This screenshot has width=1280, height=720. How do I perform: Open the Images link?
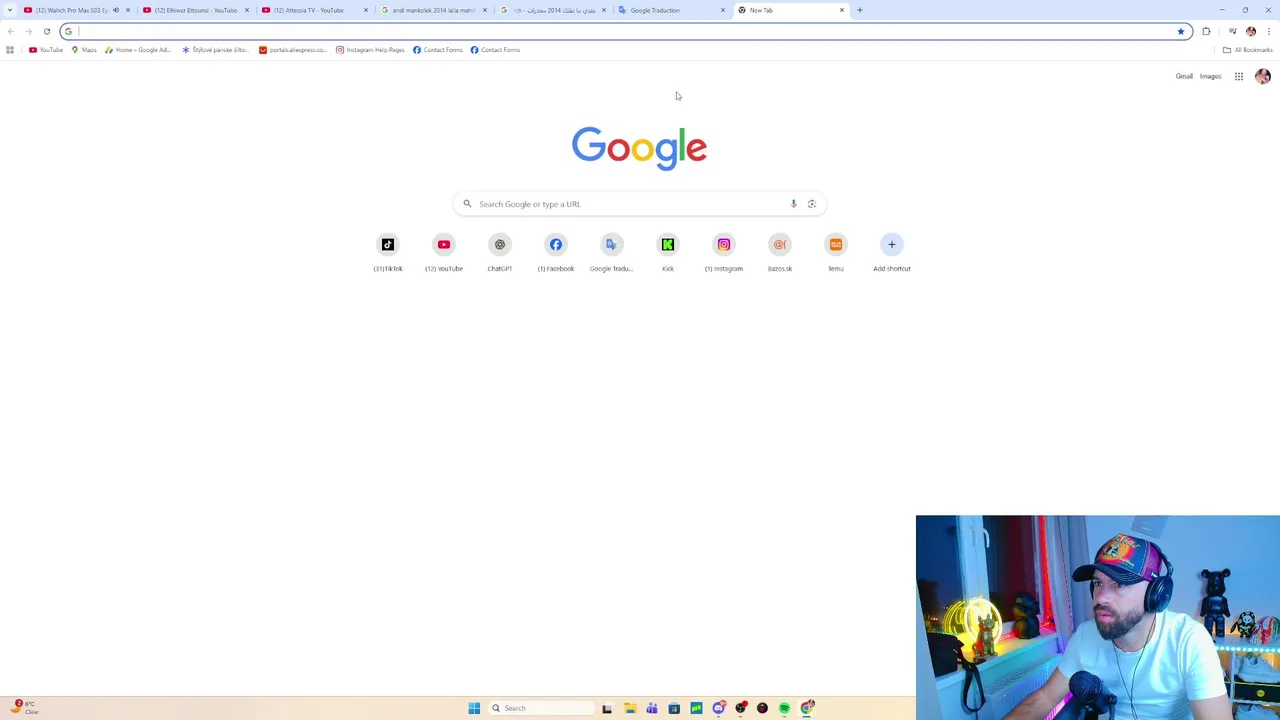coord(1210,76)
